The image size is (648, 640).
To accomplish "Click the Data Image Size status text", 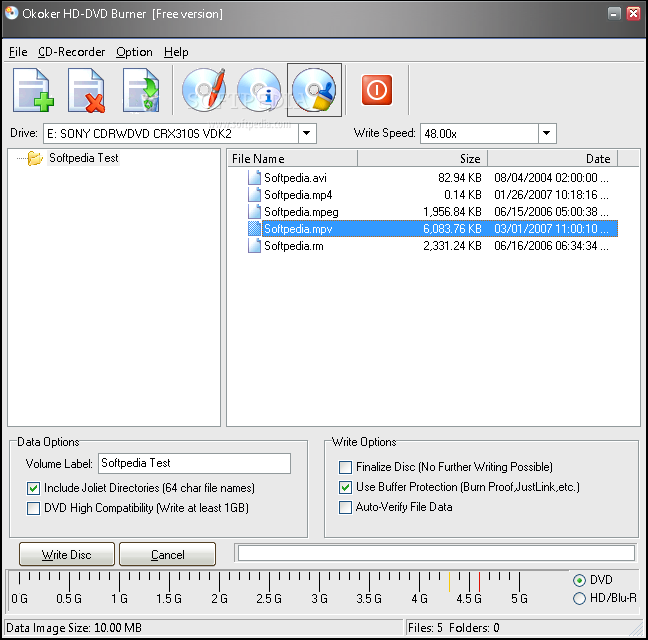I will pos(74,628).
